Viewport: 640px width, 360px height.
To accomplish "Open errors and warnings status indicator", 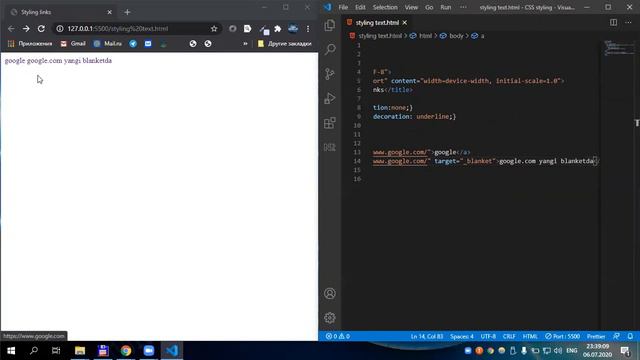I will tap(338, 336).
